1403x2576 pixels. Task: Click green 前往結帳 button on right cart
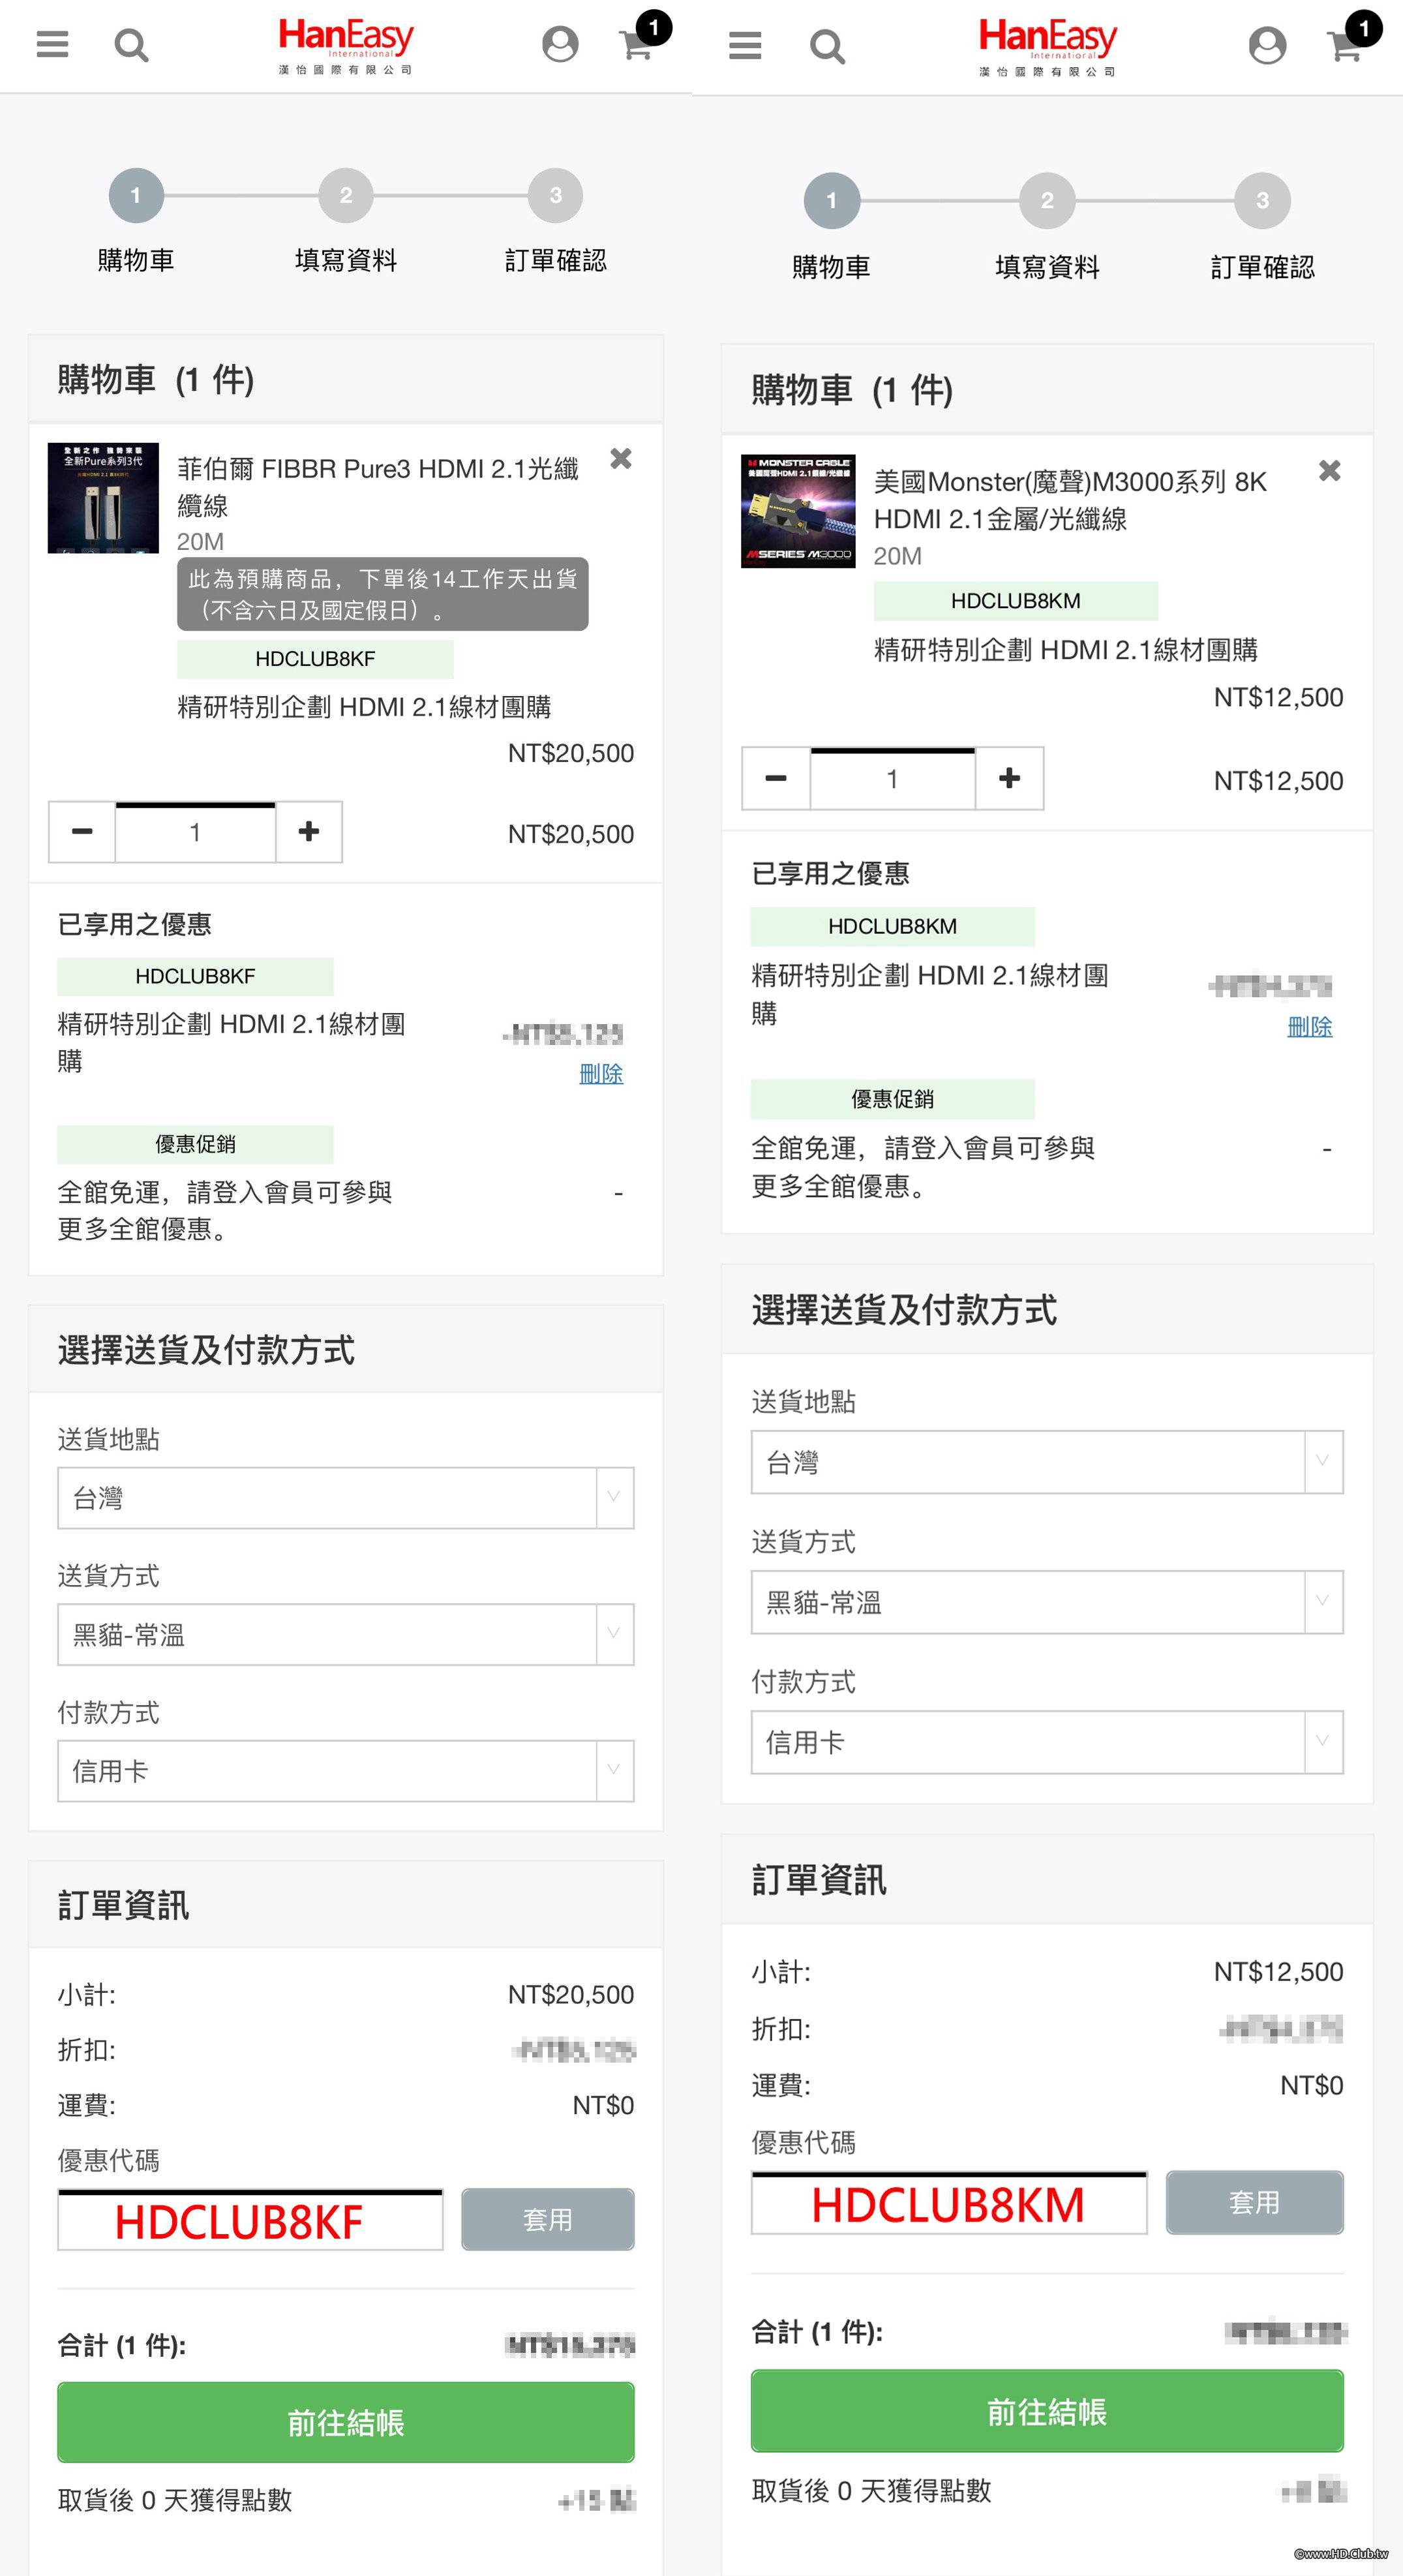click(1046, 2411)
